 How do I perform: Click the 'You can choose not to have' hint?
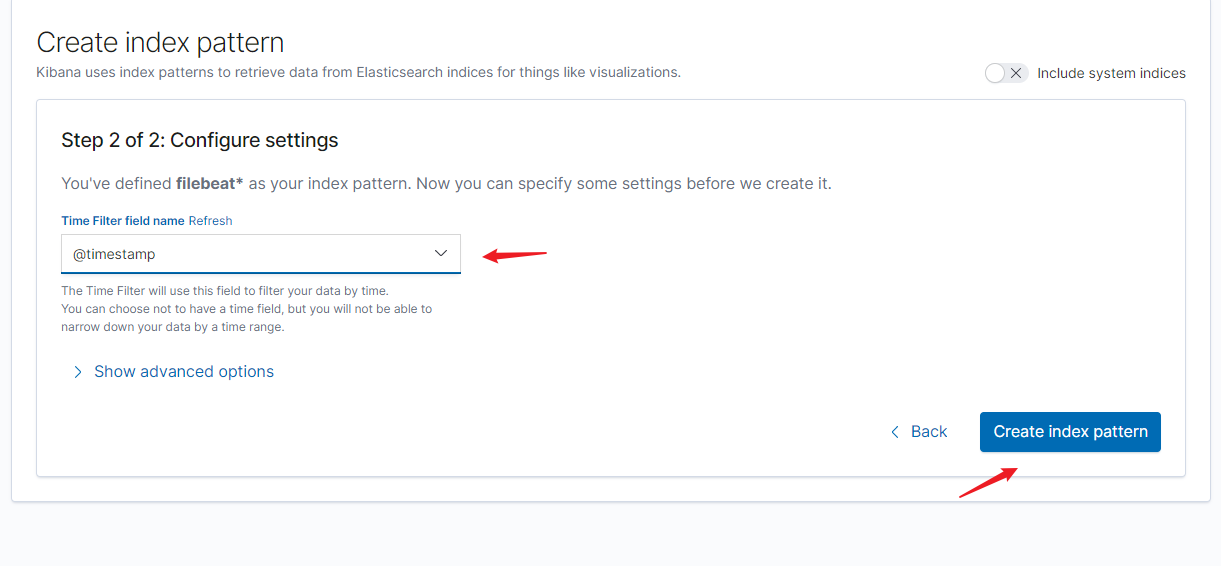pos(246,309)
